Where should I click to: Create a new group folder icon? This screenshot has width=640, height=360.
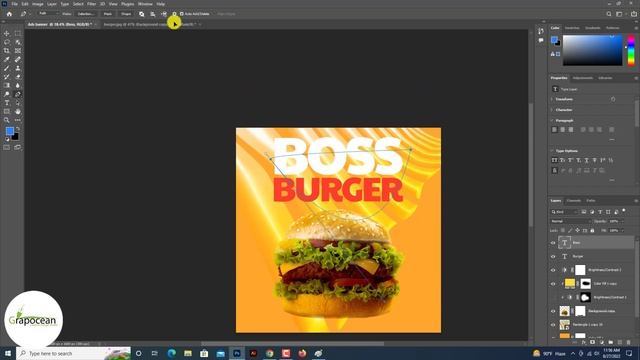(x=611, y=342)
